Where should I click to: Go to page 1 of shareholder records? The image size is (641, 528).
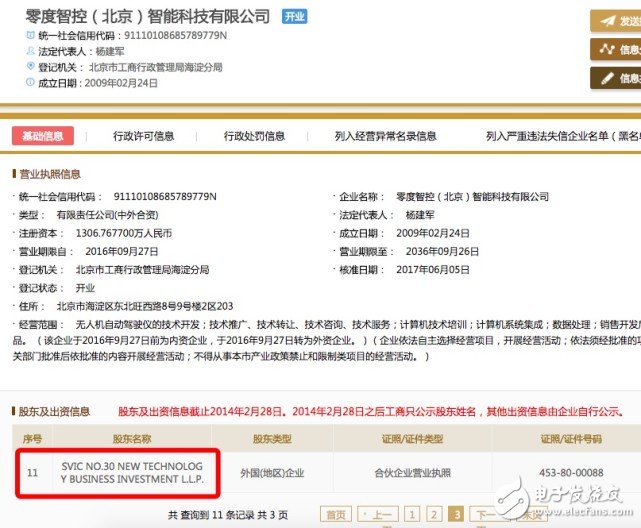pyautogui.click(x=412, y=515)
